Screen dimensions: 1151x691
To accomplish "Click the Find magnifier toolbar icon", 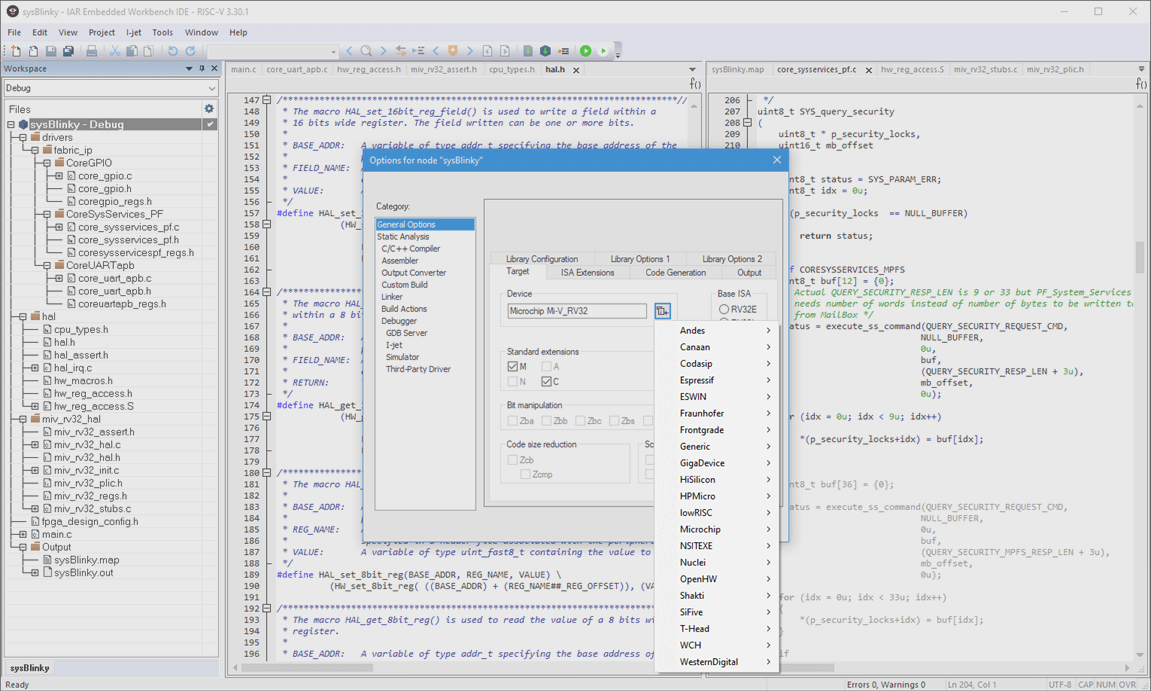I will [x=366, y=51].
